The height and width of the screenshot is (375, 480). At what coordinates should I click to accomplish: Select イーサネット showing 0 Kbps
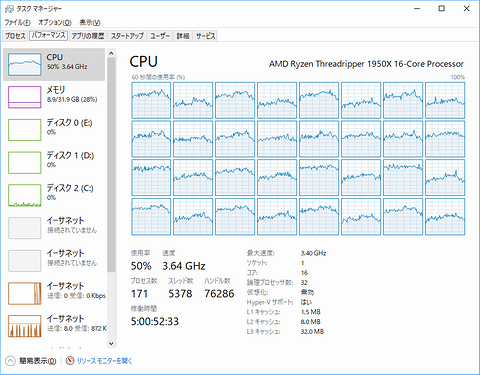[x=54, y=293]
